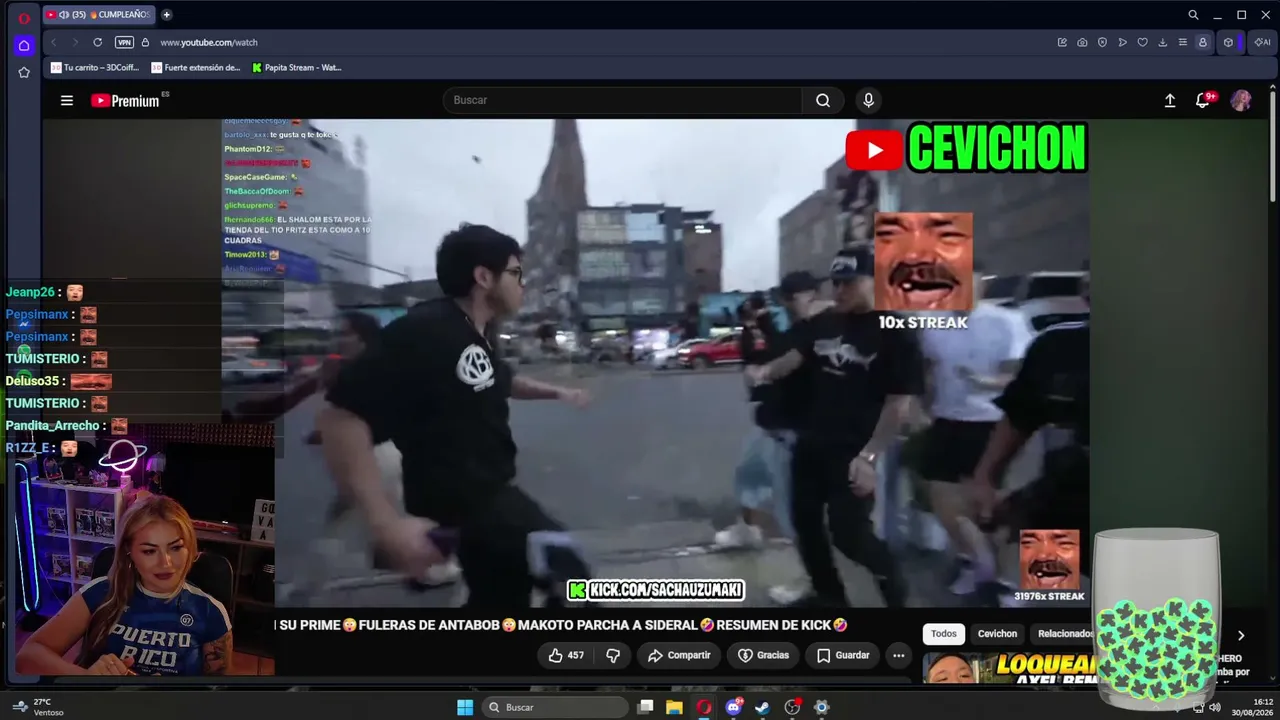Open YouTube create upload button
Image resolution: width=1280 pixels, height=720 pixels.
pos(1170,100)
